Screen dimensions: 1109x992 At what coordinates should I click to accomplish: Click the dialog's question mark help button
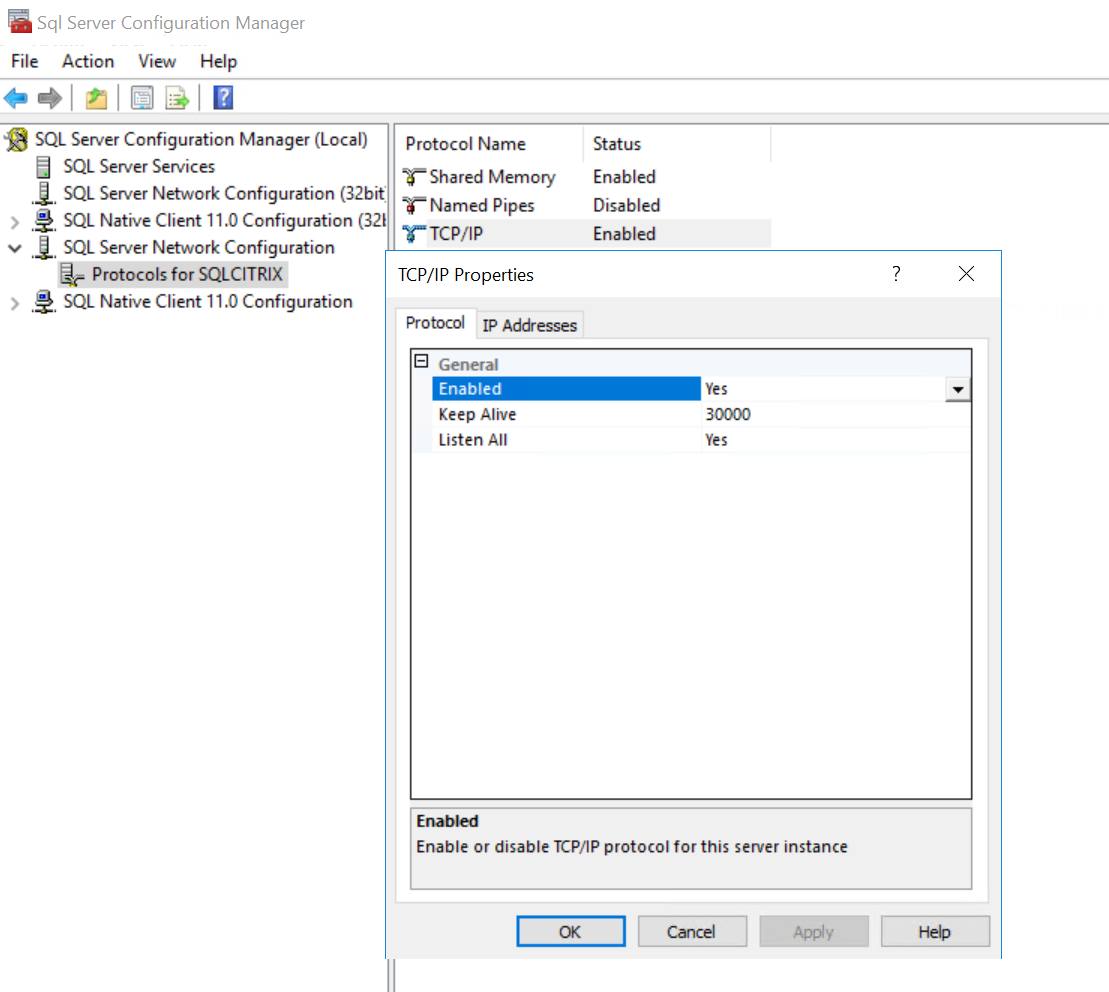[896, 274]
